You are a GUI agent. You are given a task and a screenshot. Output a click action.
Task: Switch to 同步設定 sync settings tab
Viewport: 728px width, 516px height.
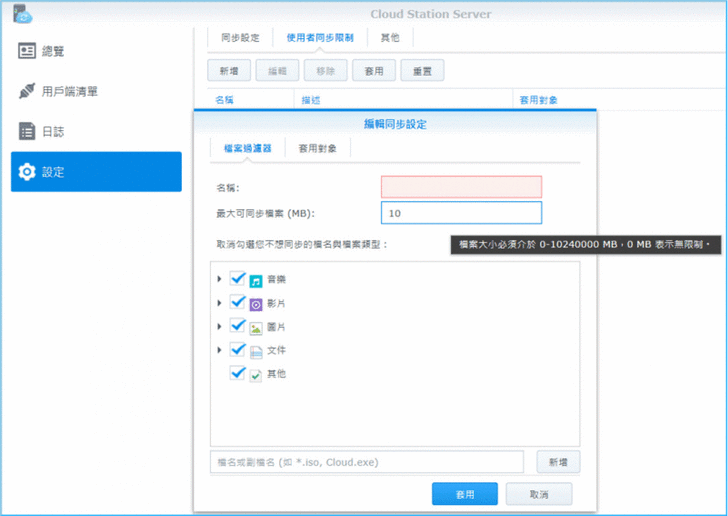pyautogui.click(x=239, y=37)
